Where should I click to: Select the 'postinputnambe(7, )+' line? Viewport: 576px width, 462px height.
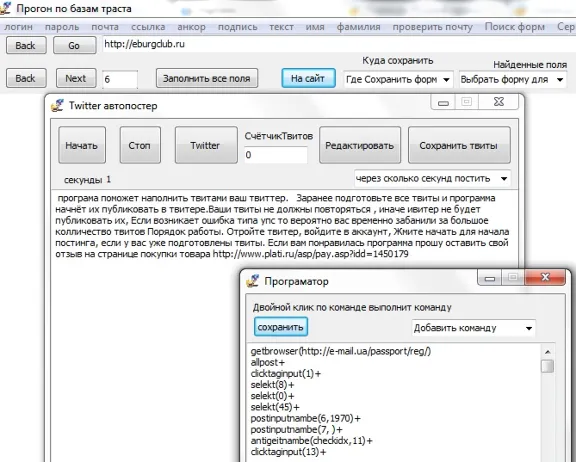pyautogui.click(x=297, y=430)
